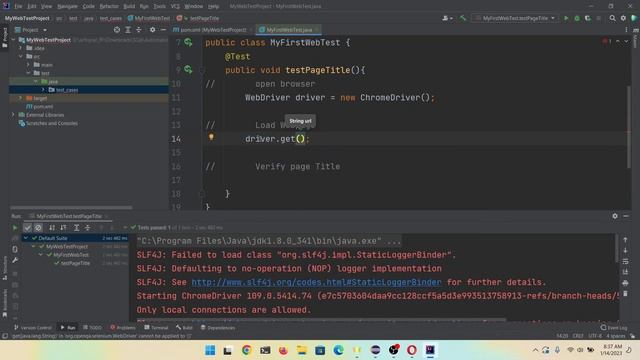Expand all test results in Run panel

point(76,228)
